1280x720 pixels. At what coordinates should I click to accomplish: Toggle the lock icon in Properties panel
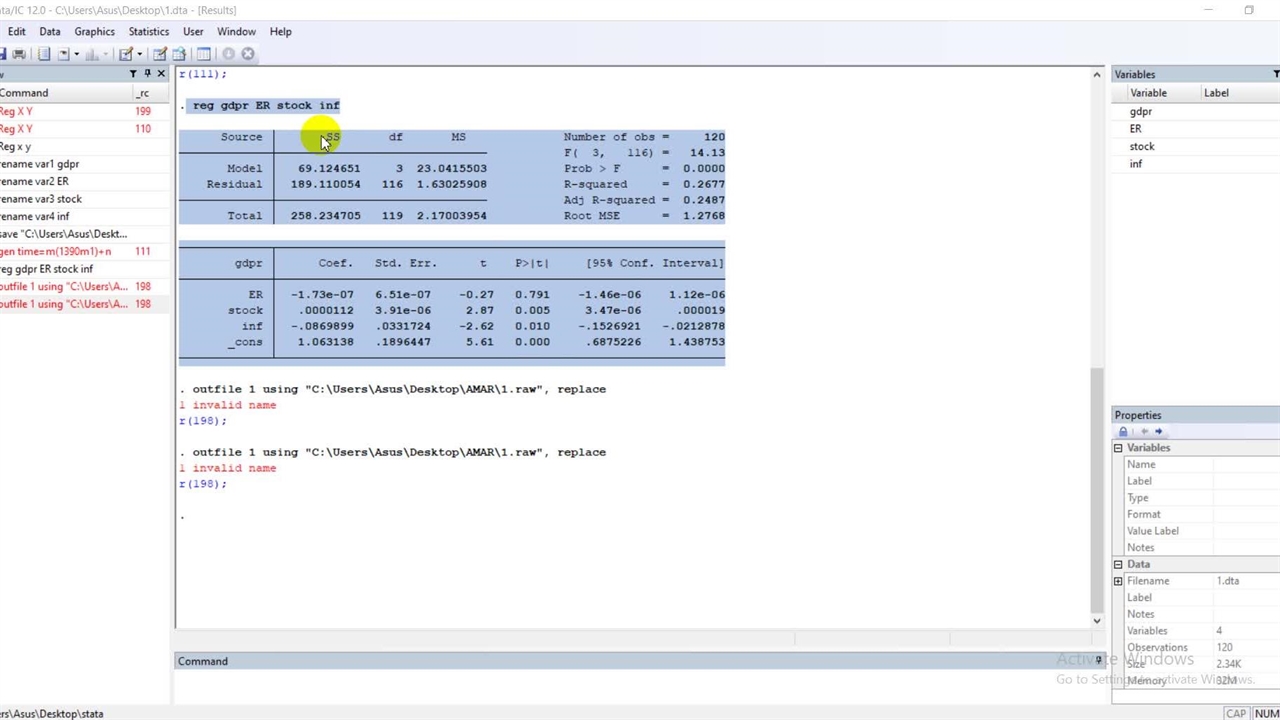(x=1123, y=432)
